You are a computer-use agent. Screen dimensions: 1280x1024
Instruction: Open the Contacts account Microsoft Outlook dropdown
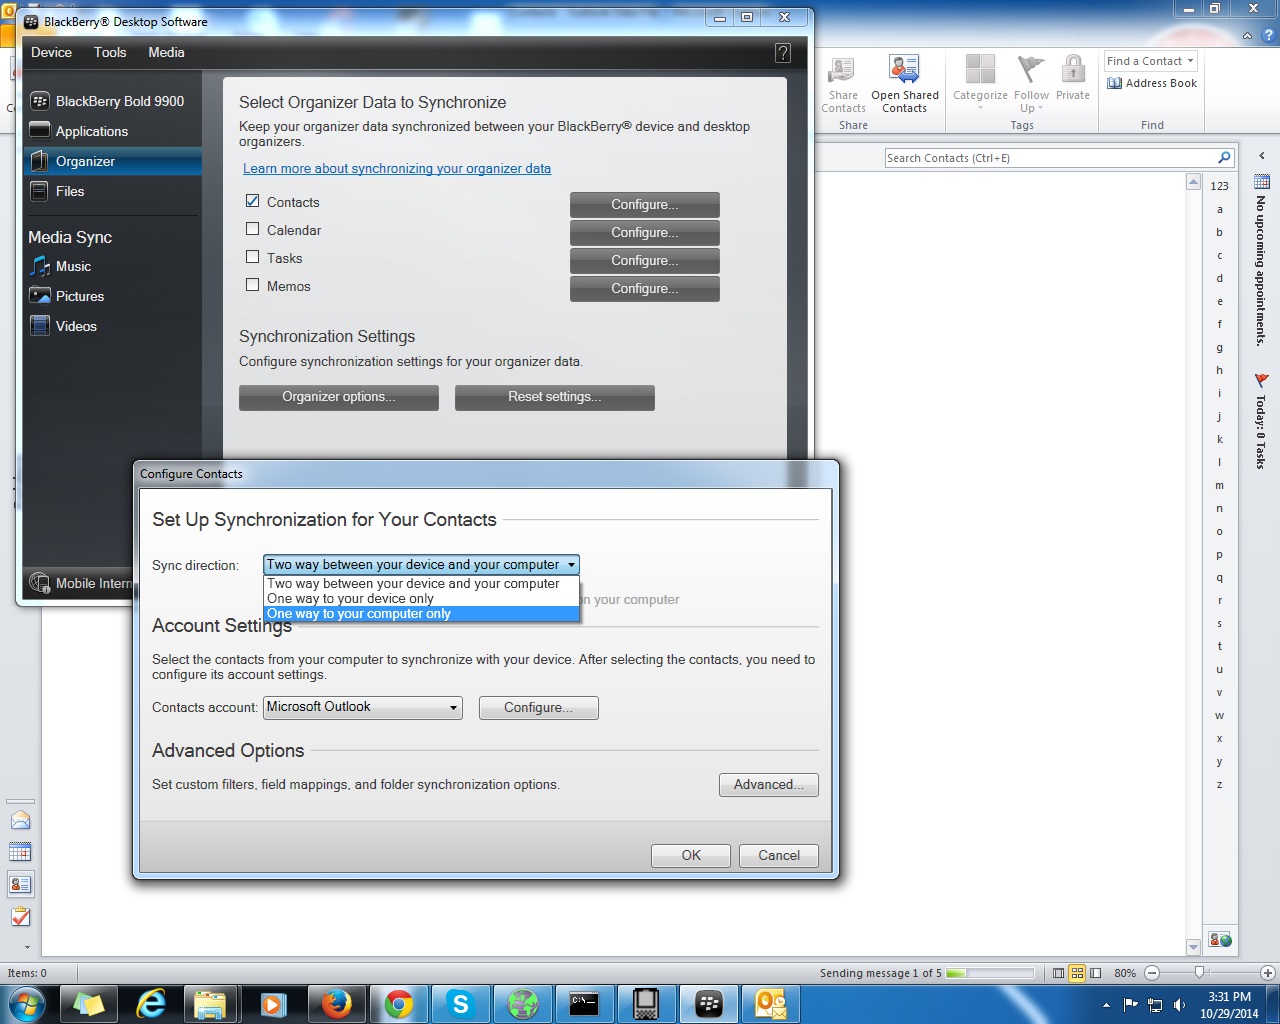coord(362,707)
